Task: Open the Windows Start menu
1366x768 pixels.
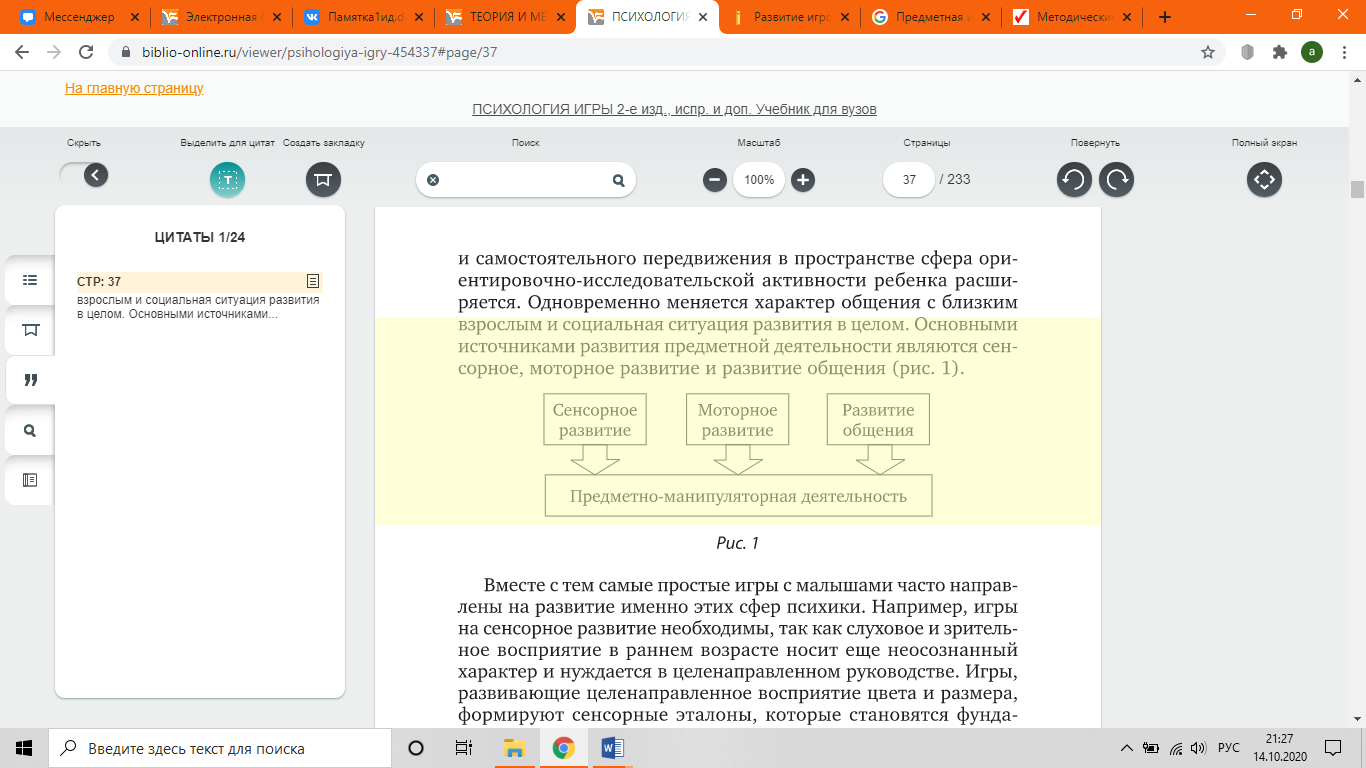Action: click(x=24, y=748)
